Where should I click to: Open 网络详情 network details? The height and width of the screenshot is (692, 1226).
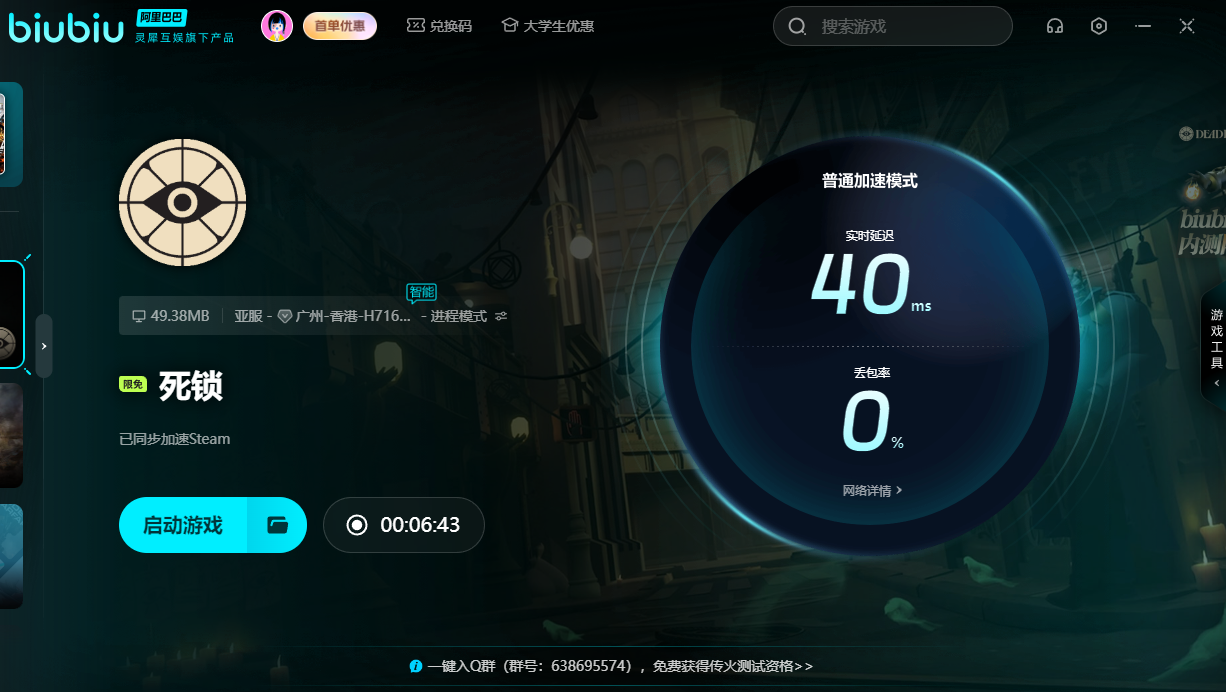coord(872,491)
